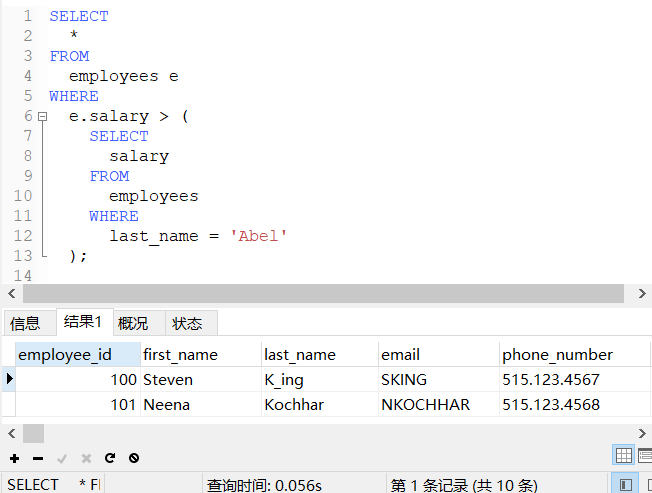This screenshot has height=493, width=652.
Task: Click the delete record minus icon
Action: point(38,458)
